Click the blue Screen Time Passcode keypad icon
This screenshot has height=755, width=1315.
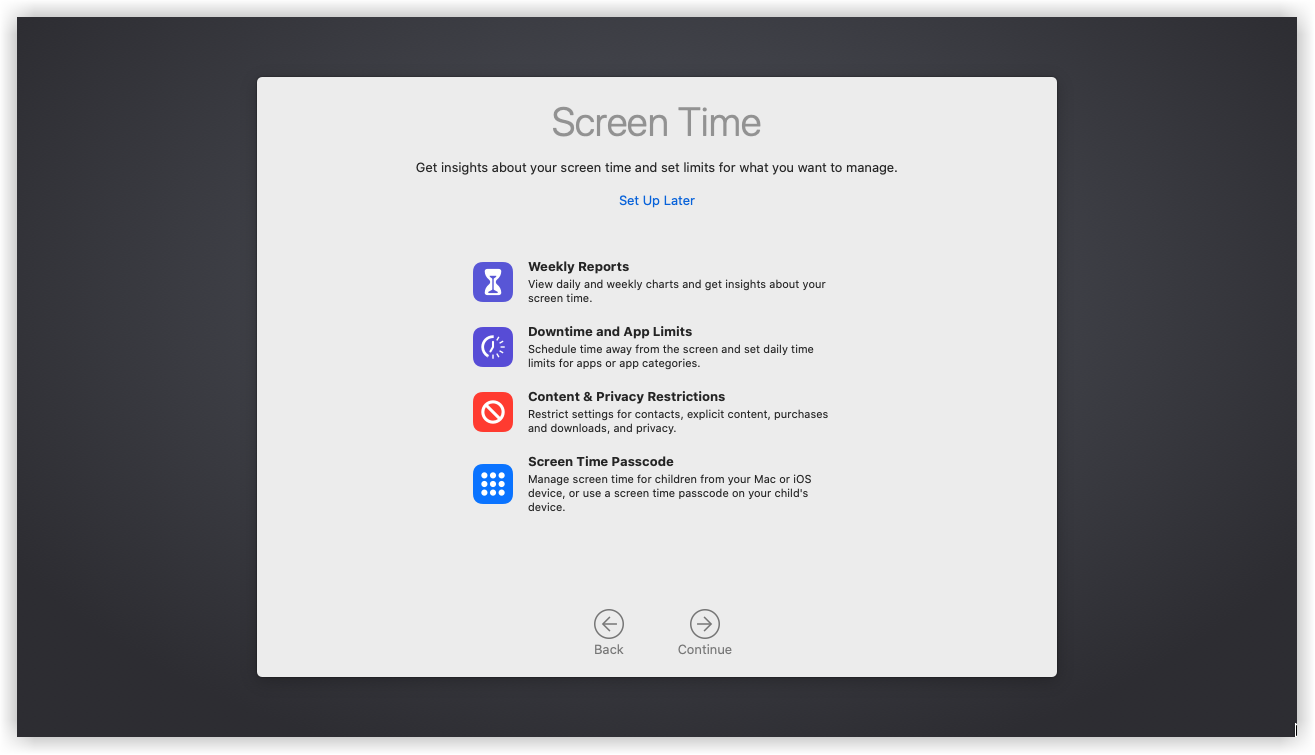pyautogui.click(x=493, y=484)
